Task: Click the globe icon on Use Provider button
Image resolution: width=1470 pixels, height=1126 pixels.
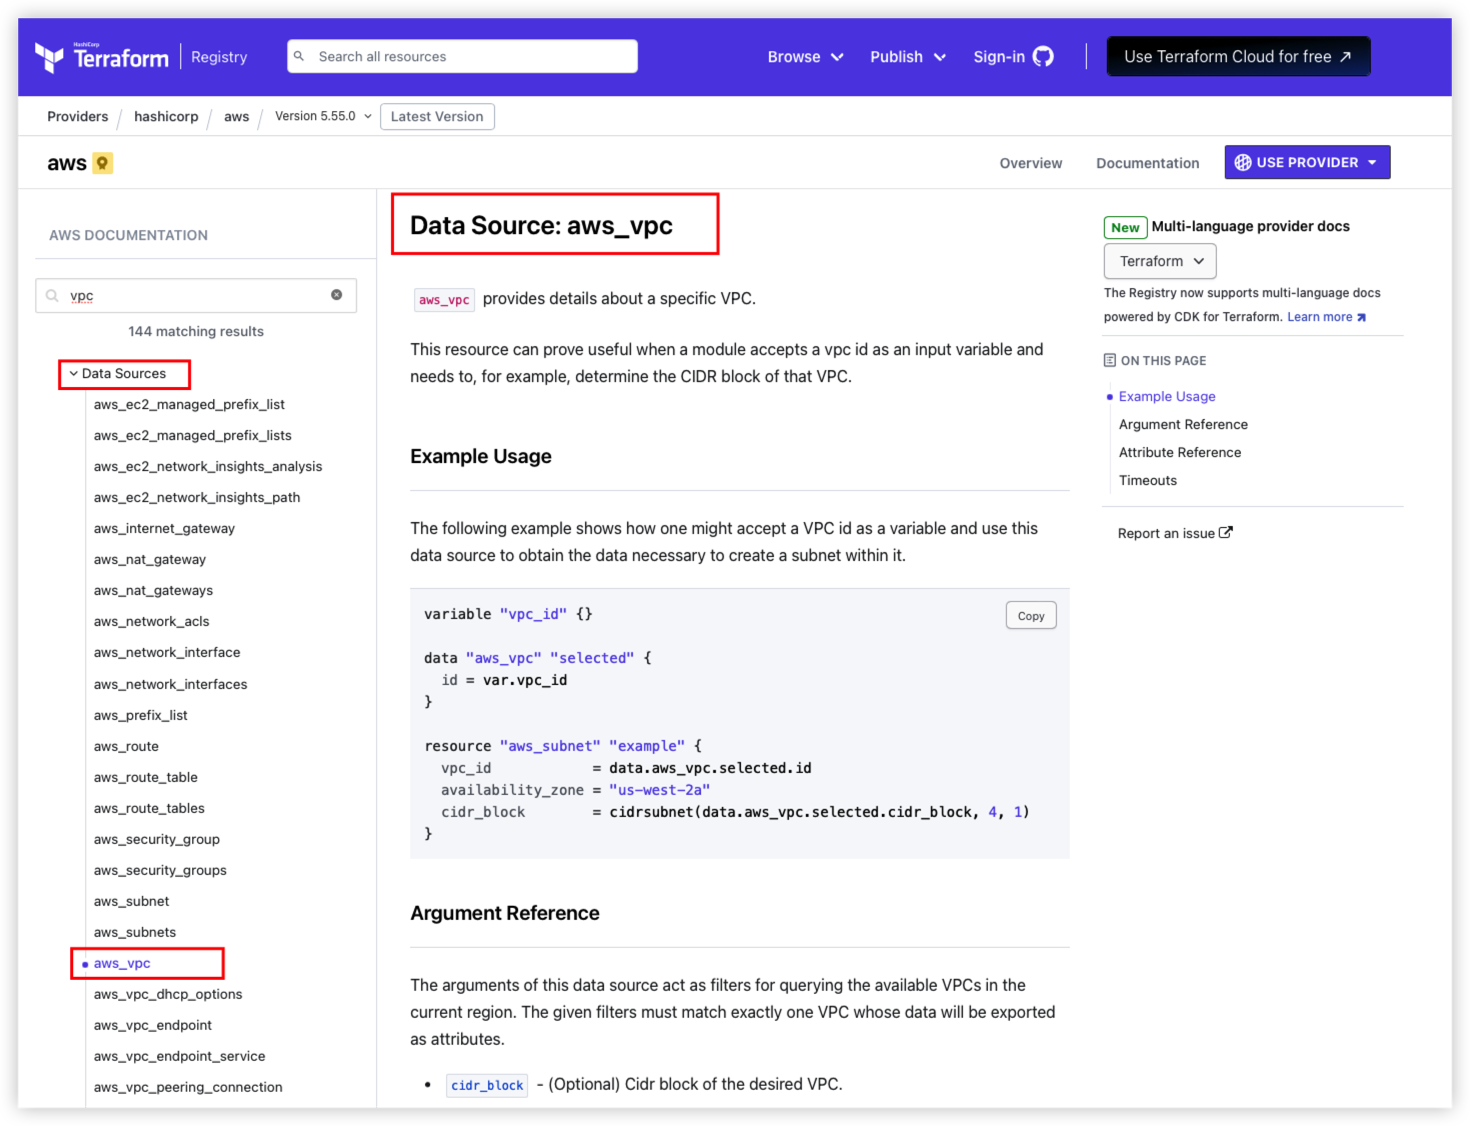Action: click(x=1243, y=162)
